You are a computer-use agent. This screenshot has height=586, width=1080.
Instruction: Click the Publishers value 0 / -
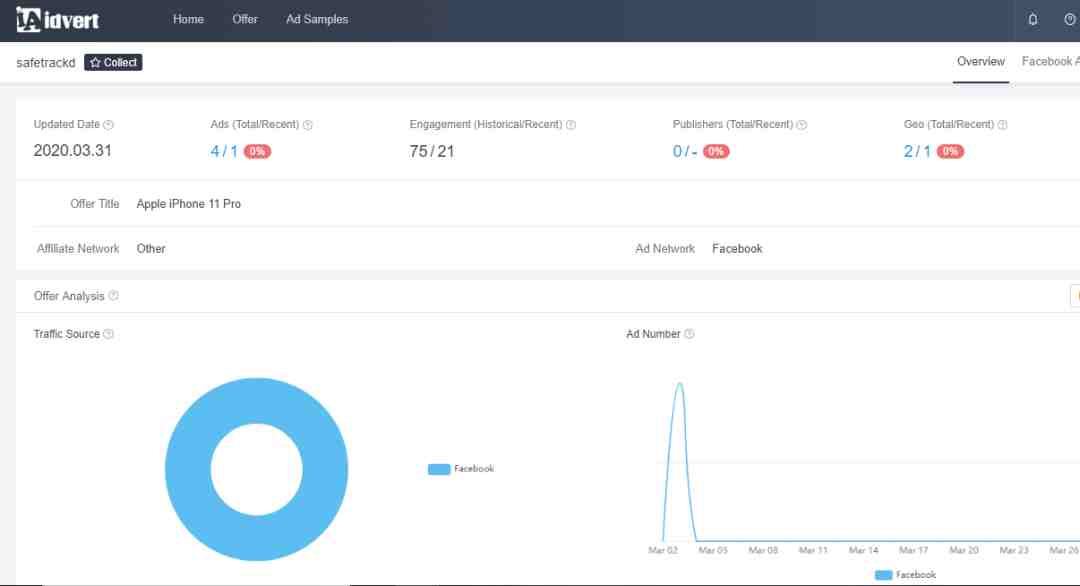pos(685,151)
